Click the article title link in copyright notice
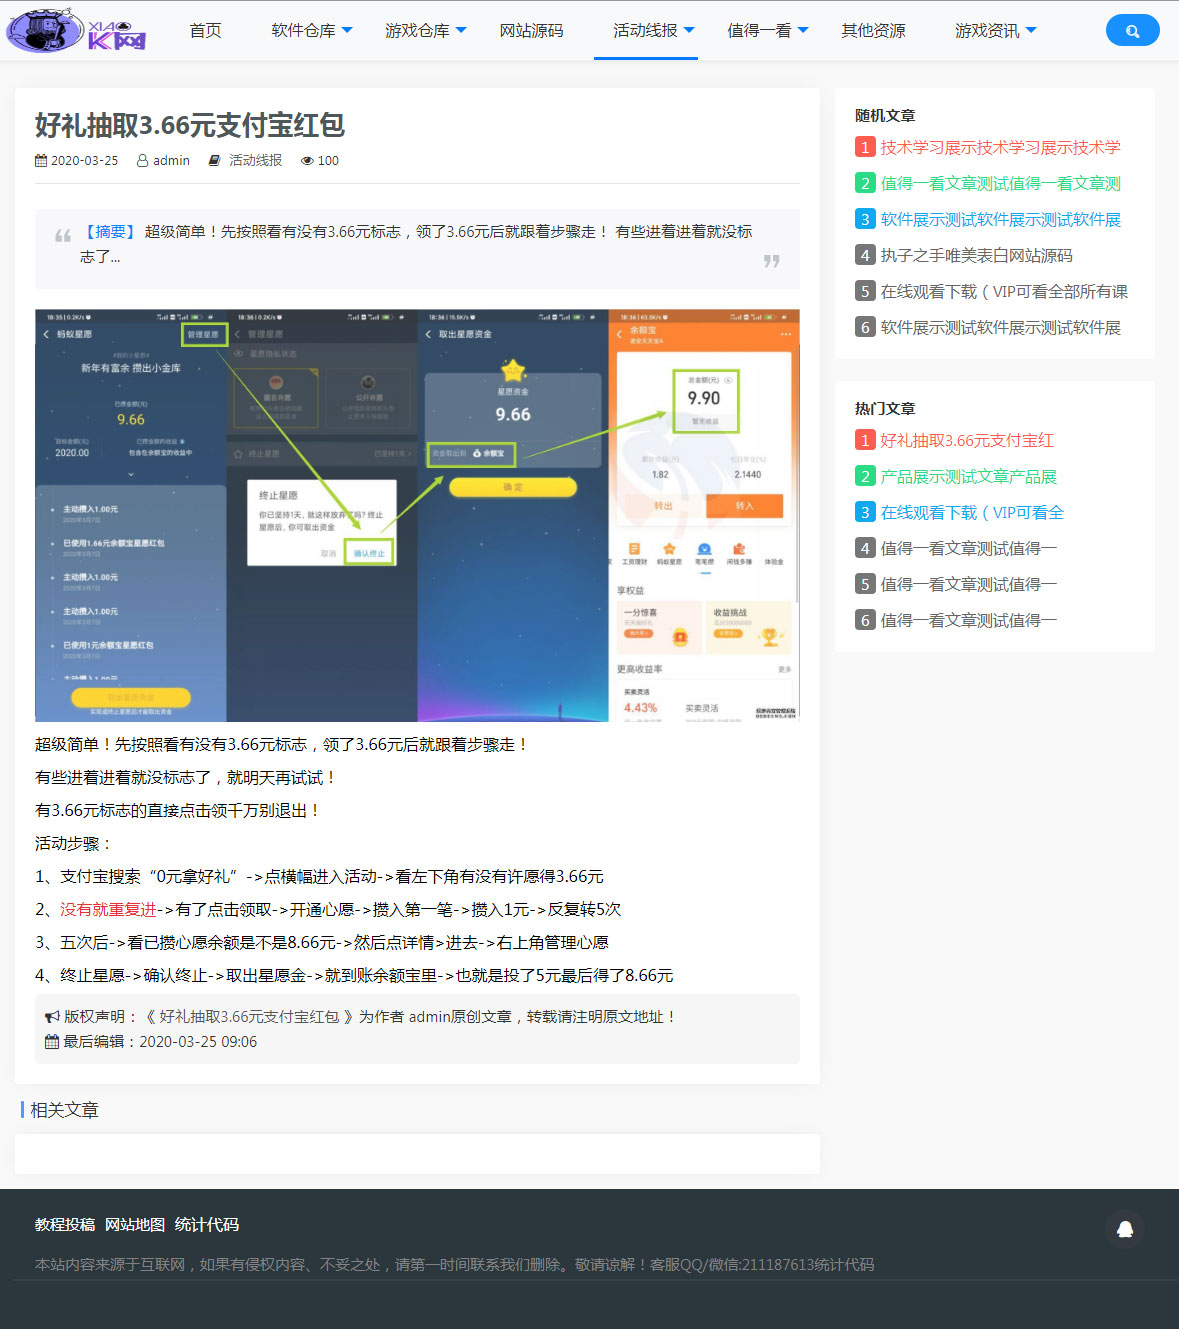Viewport: 1179px width, 1329px height. coord(249,1017)
